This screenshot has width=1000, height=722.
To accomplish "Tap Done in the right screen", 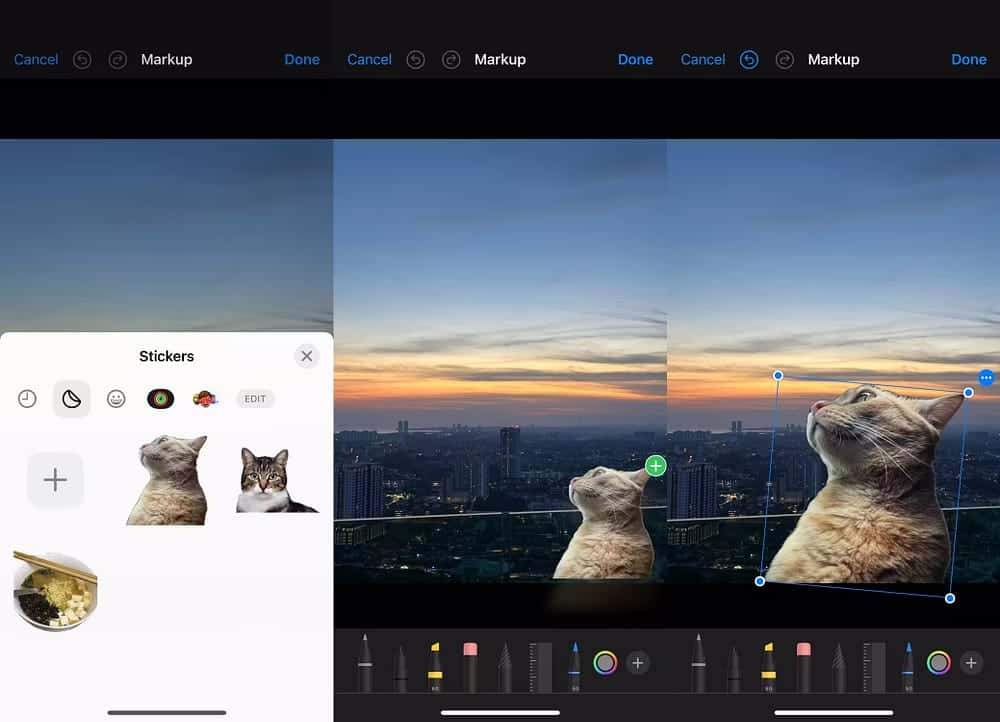I will point(969,59).
